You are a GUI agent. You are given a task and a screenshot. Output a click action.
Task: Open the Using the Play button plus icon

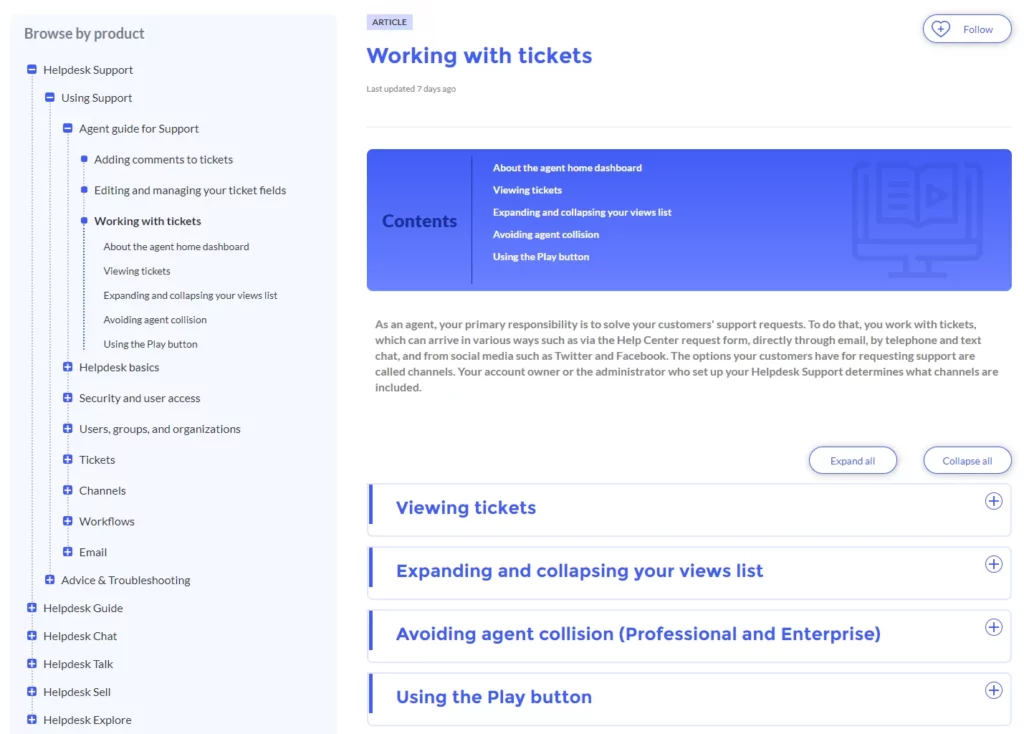[993, 690]
